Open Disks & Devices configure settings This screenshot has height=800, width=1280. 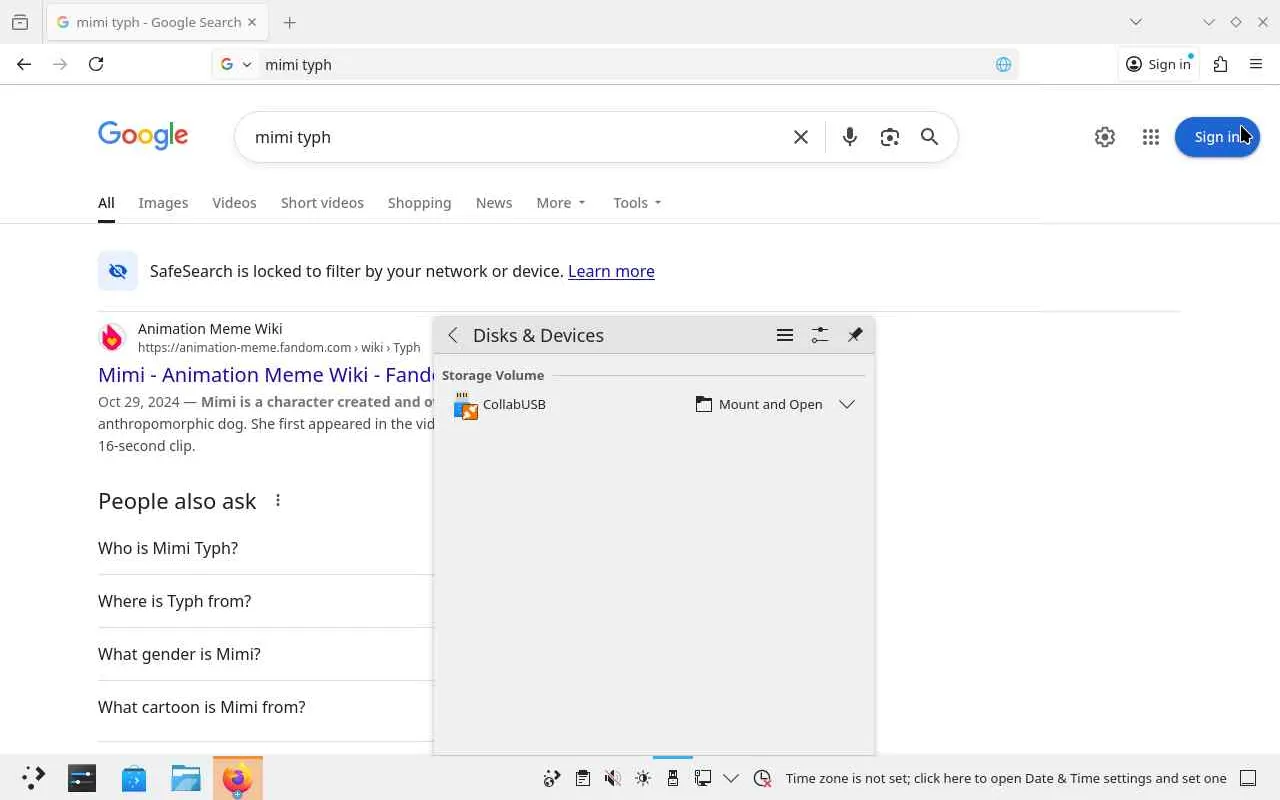(820, 335)
